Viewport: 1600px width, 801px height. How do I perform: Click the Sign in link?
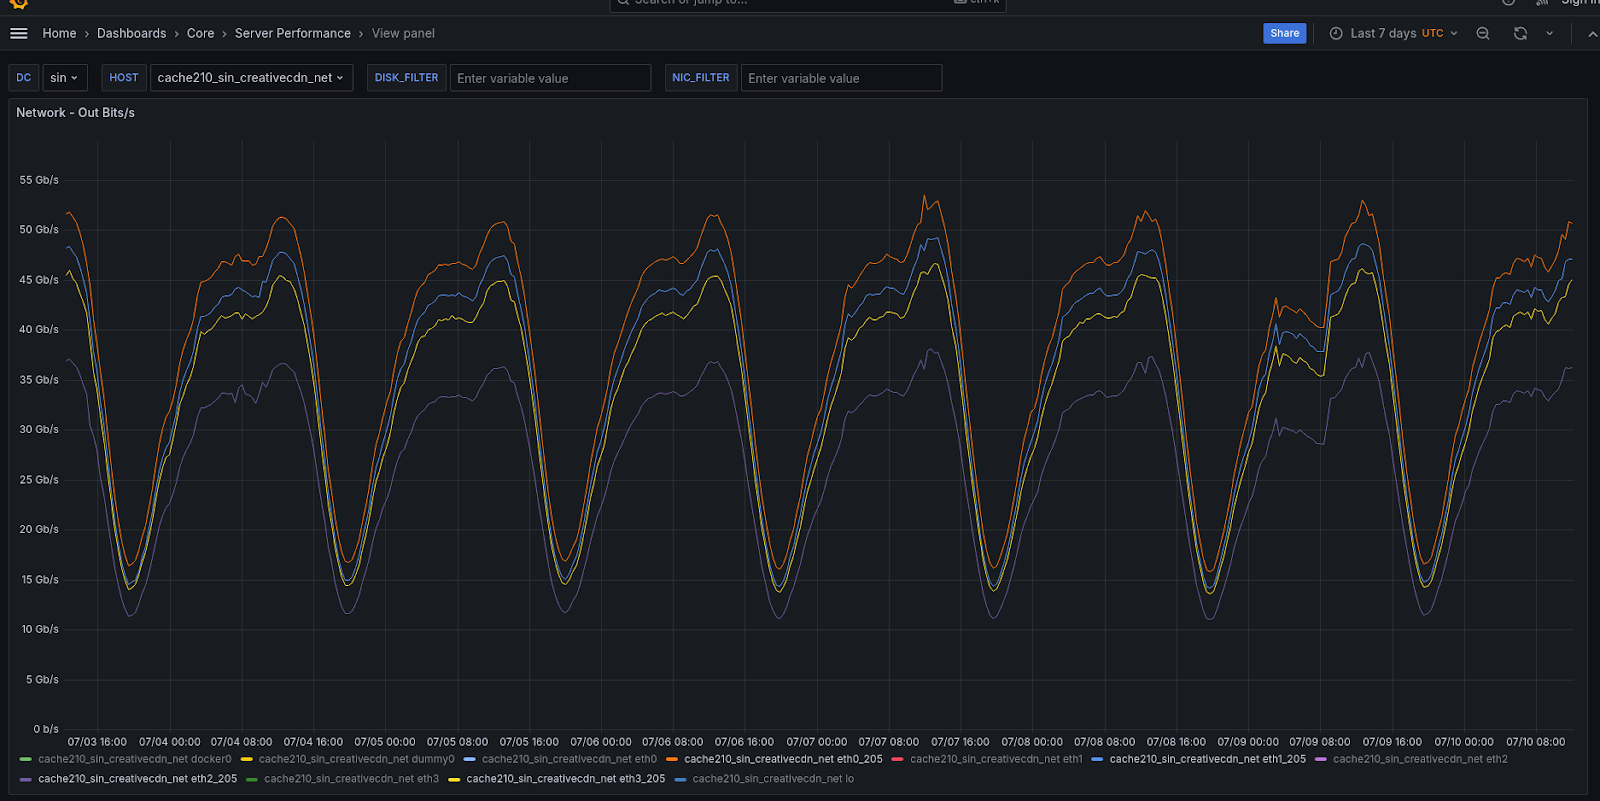click(1580, 3)
